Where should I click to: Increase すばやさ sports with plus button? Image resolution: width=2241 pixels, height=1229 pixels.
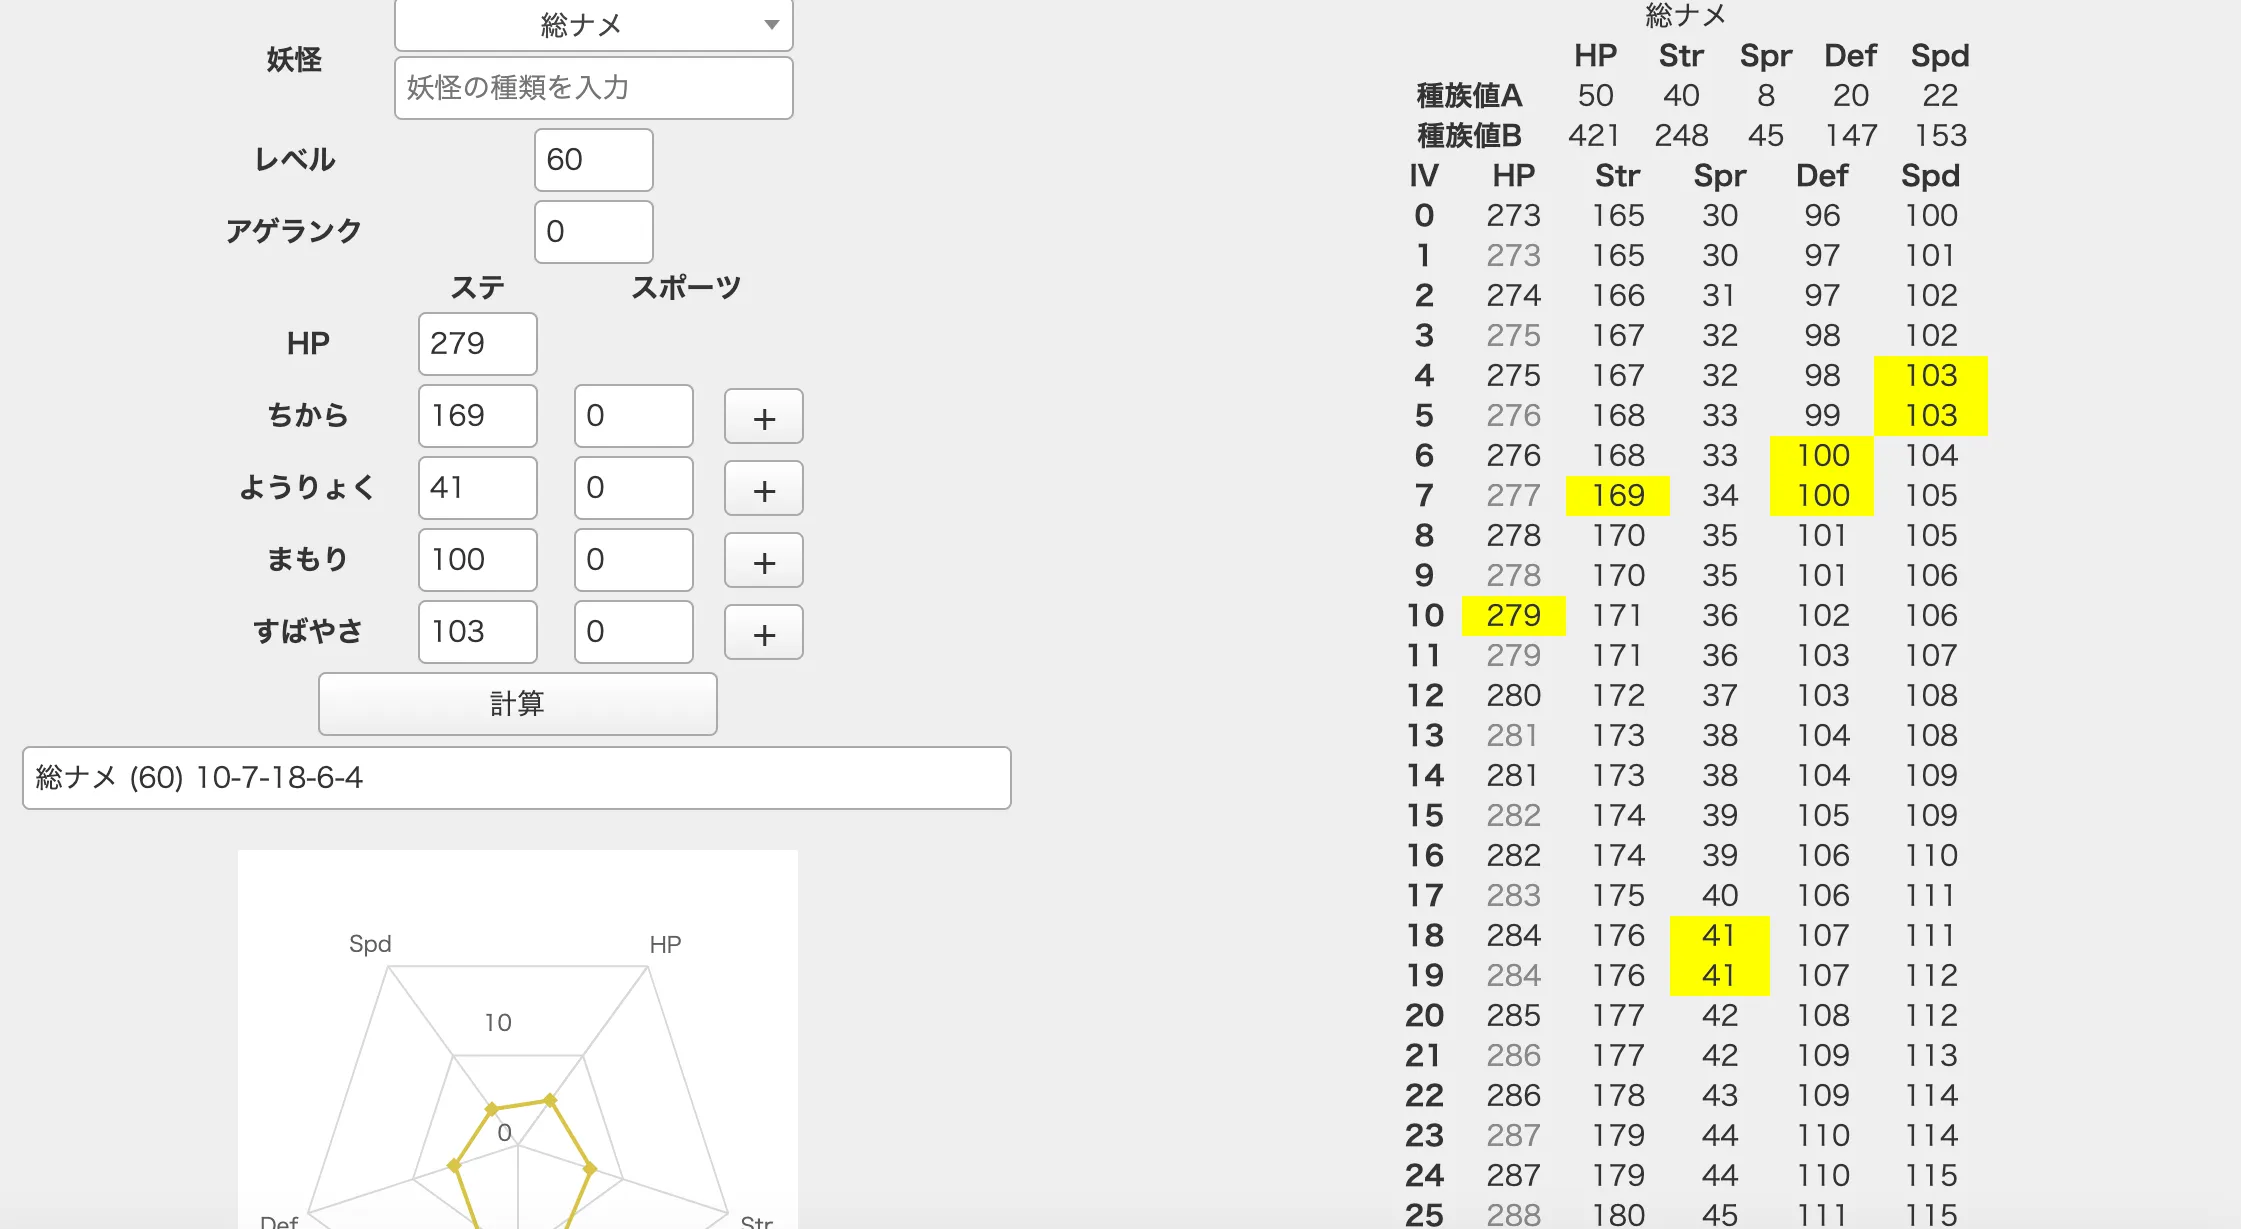(763, 633)
